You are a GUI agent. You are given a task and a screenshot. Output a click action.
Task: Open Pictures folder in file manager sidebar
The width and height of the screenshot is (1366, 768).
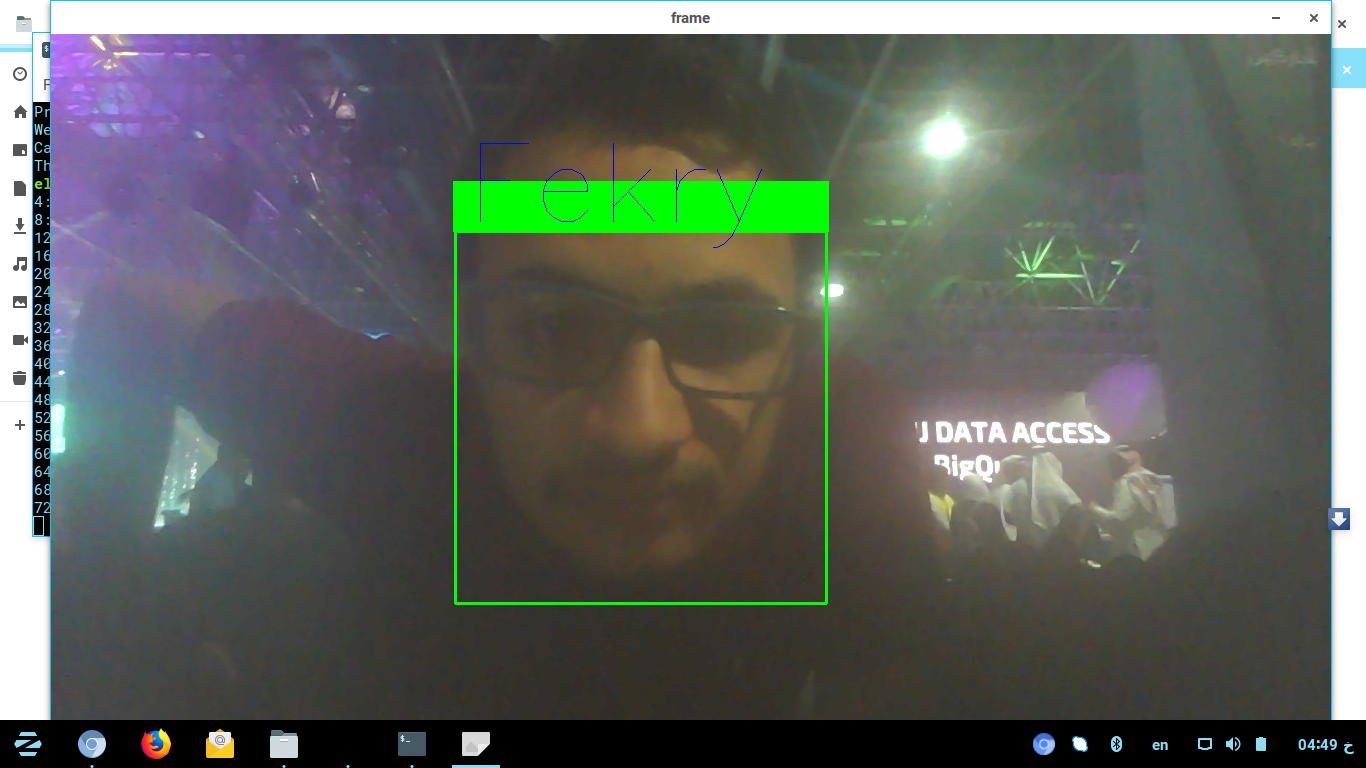point(19,302)
